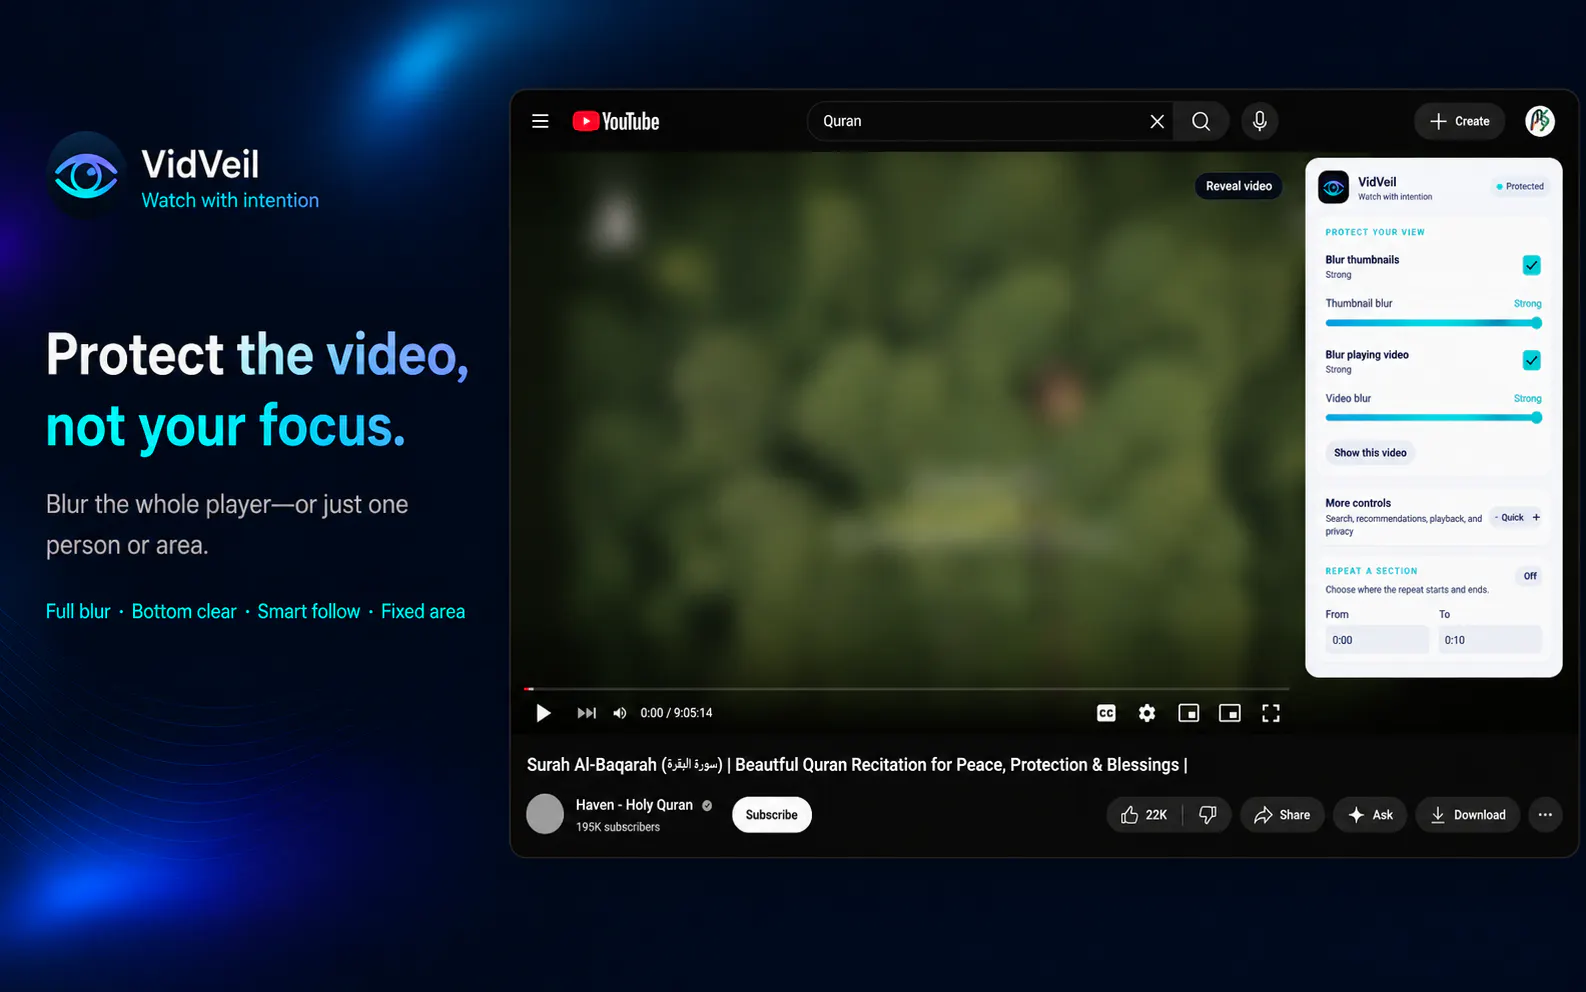Click the Protected status badge
The width and height of the screenshot is (1586, 992).
click(1520, 186)
